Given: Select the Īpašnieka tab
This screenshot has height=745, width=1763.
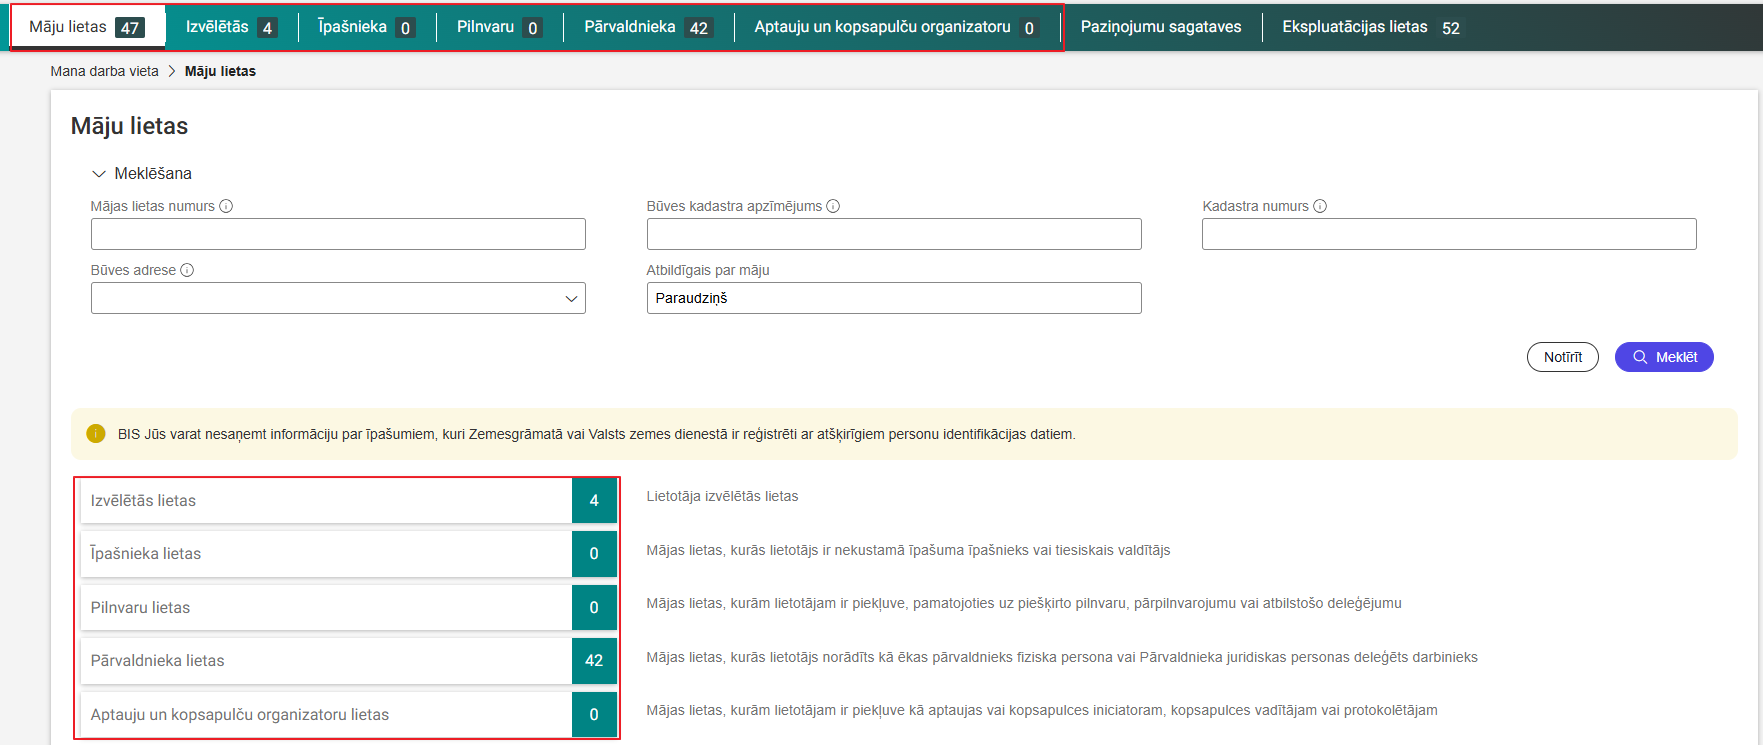Looking at the screenshot, I should [x=365, y=27].
